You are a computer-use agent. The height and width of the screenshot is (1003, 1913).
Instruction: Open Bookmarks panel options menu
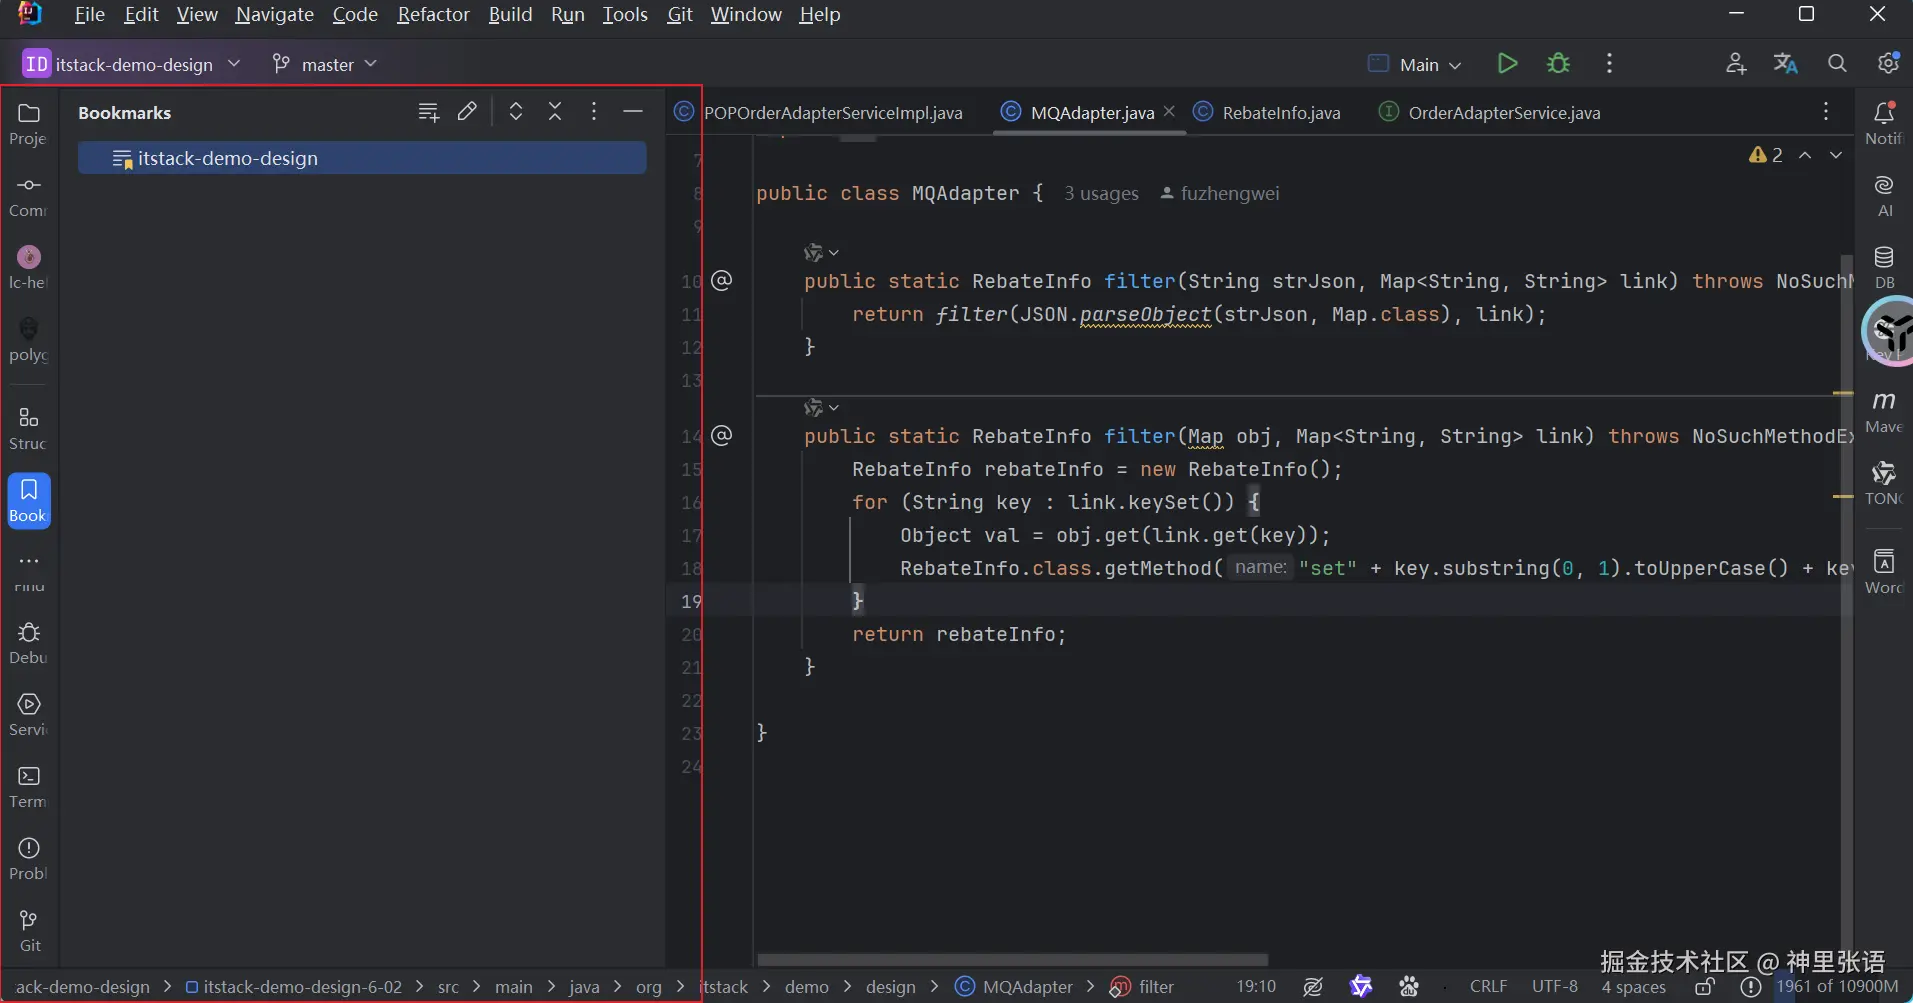click(594, 112)
